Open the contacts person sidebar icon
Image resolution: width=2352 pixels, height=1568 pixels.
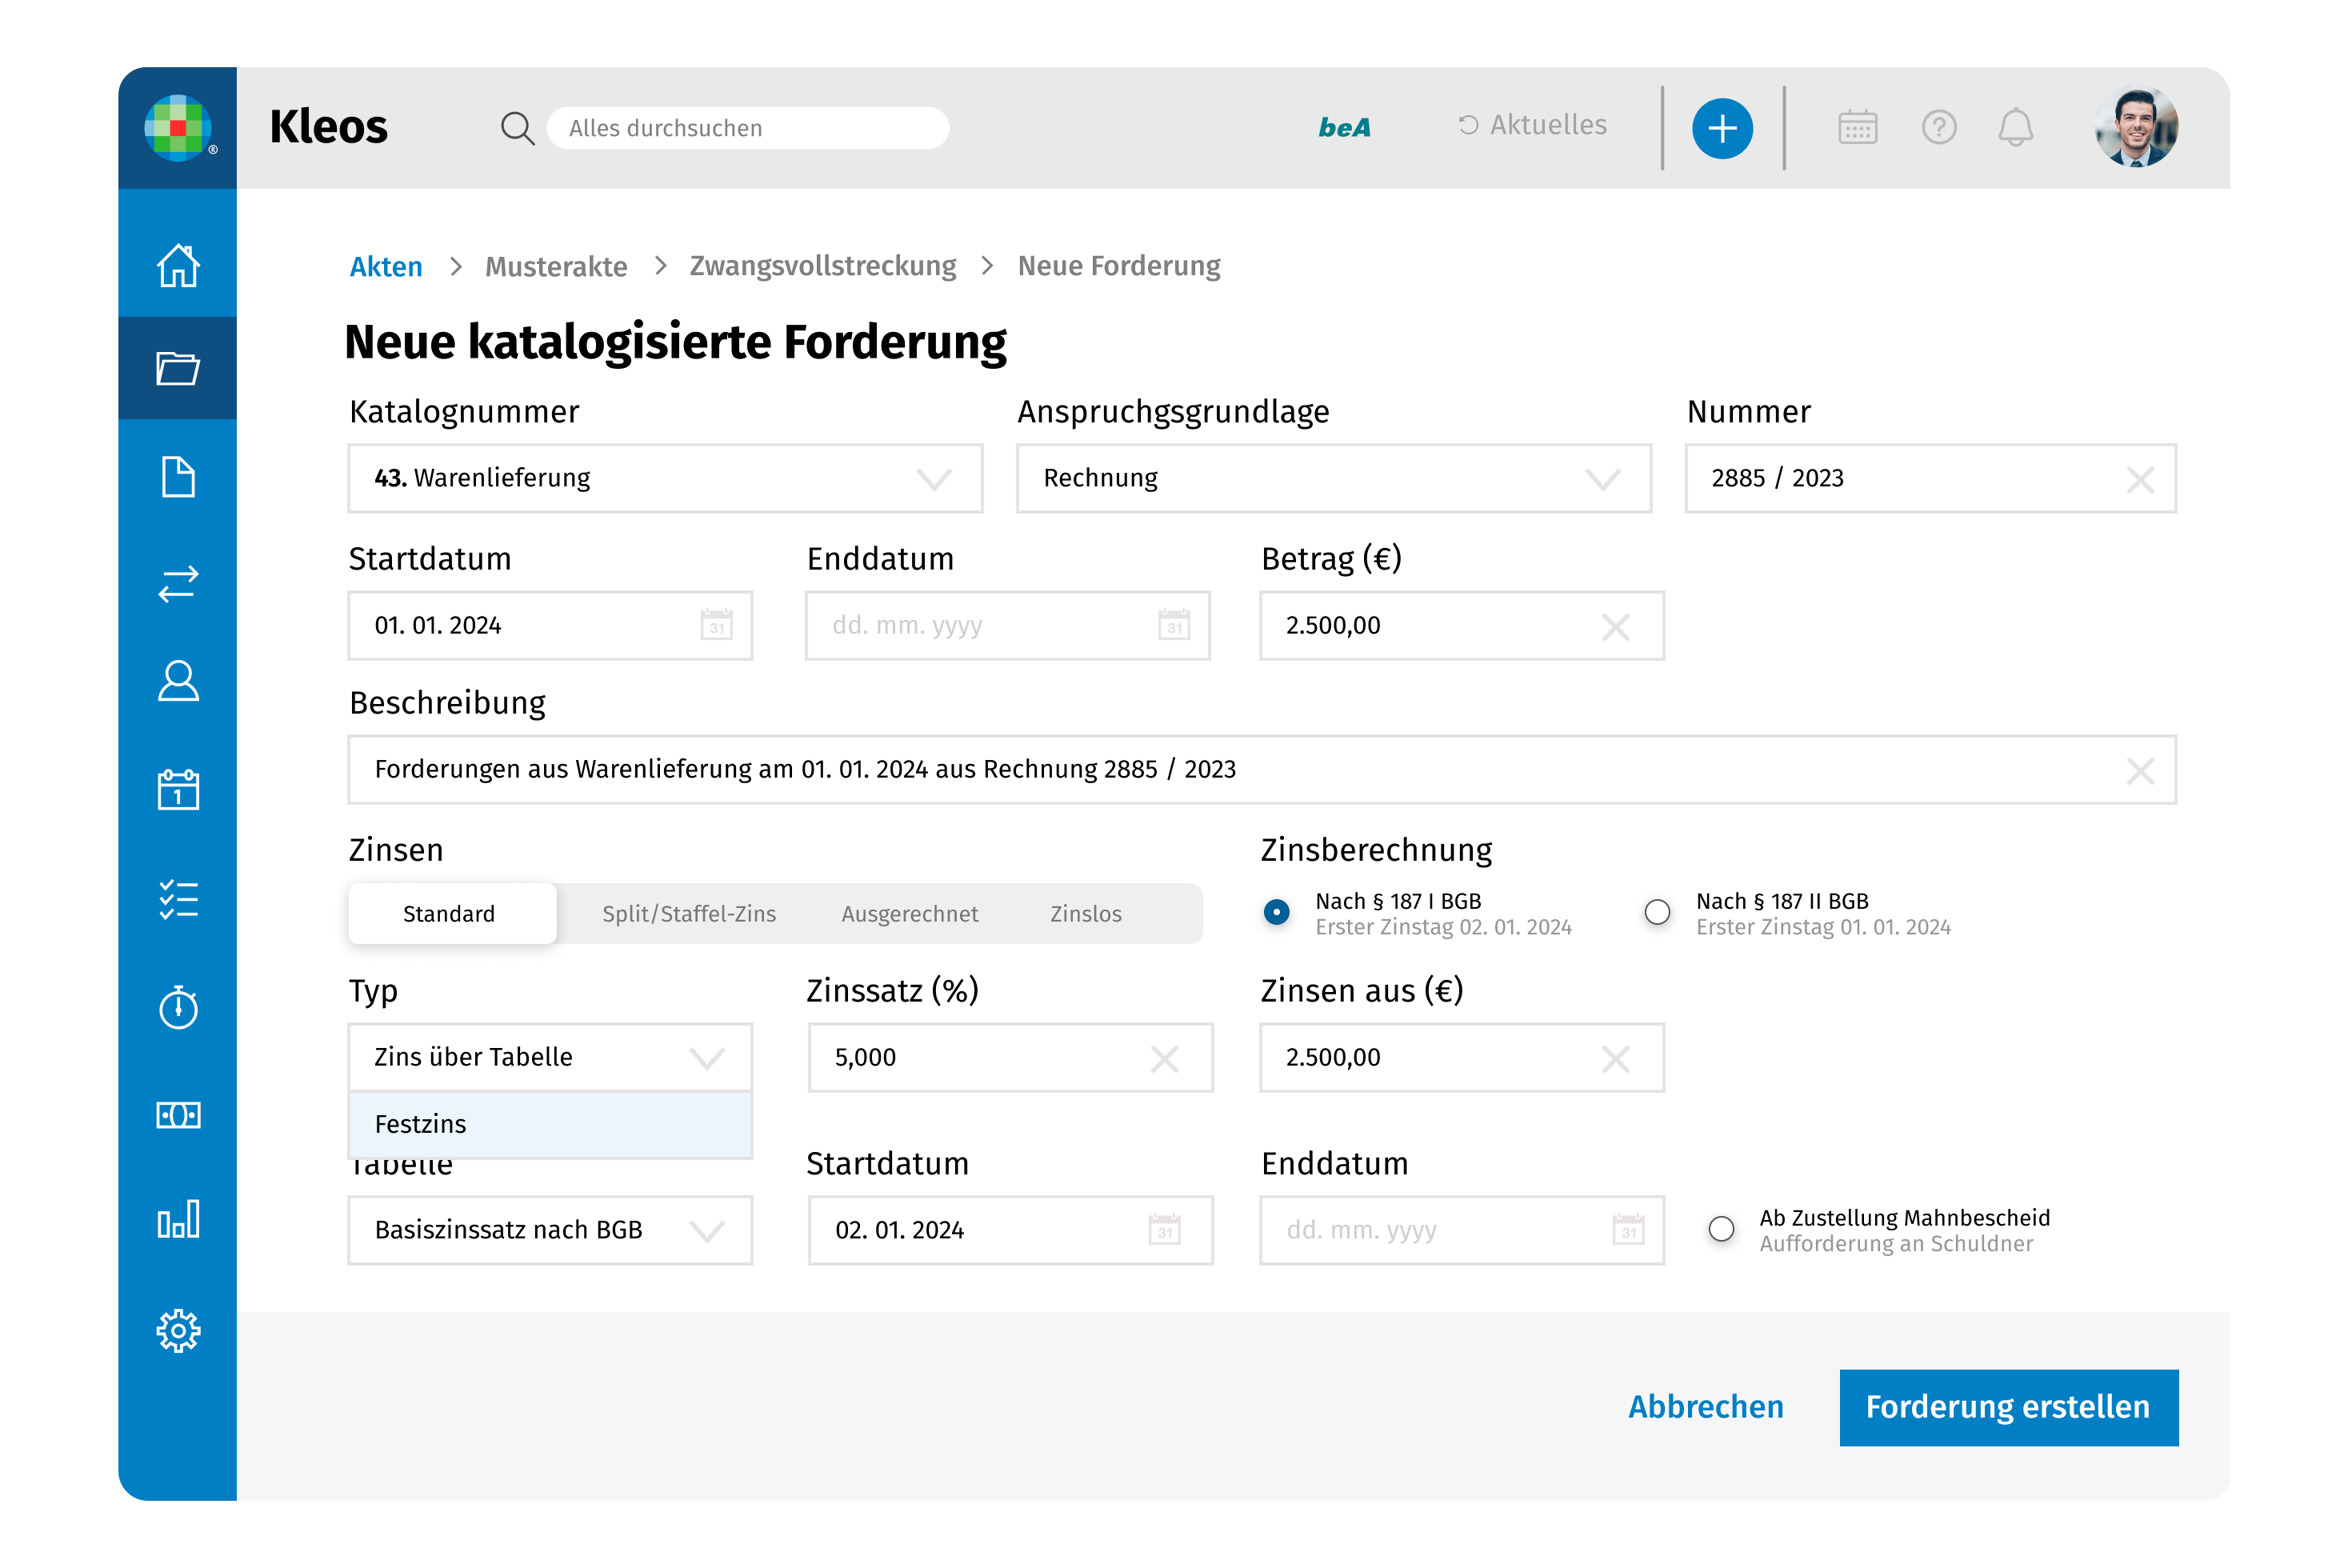click(x=178, y=682)
